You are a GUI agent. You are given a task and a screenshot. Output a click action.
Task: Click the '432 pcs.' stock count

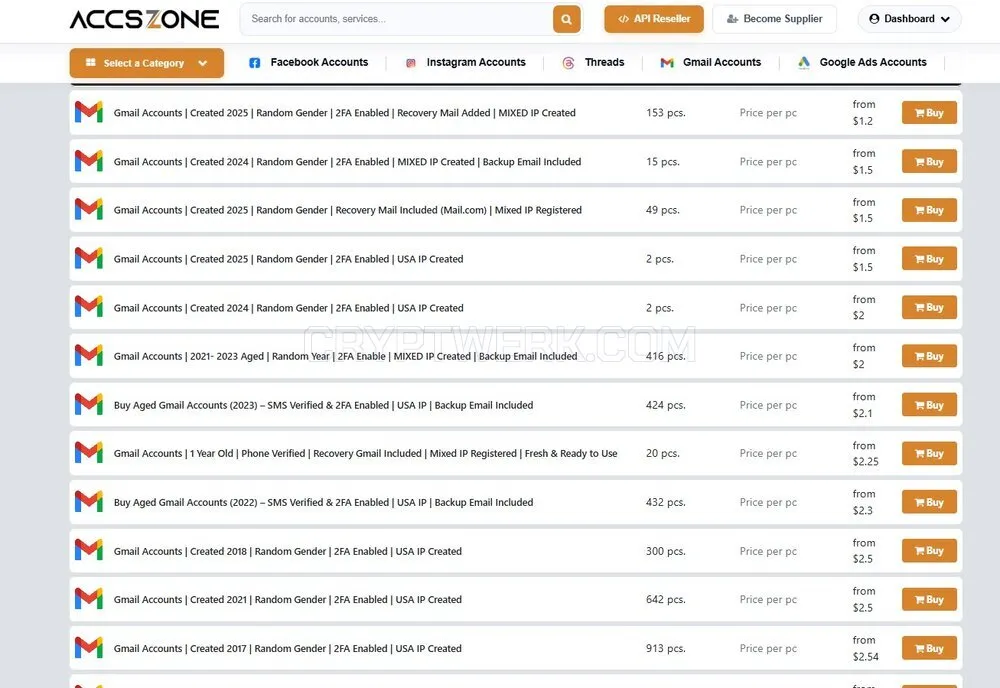(x=666, y=502)
